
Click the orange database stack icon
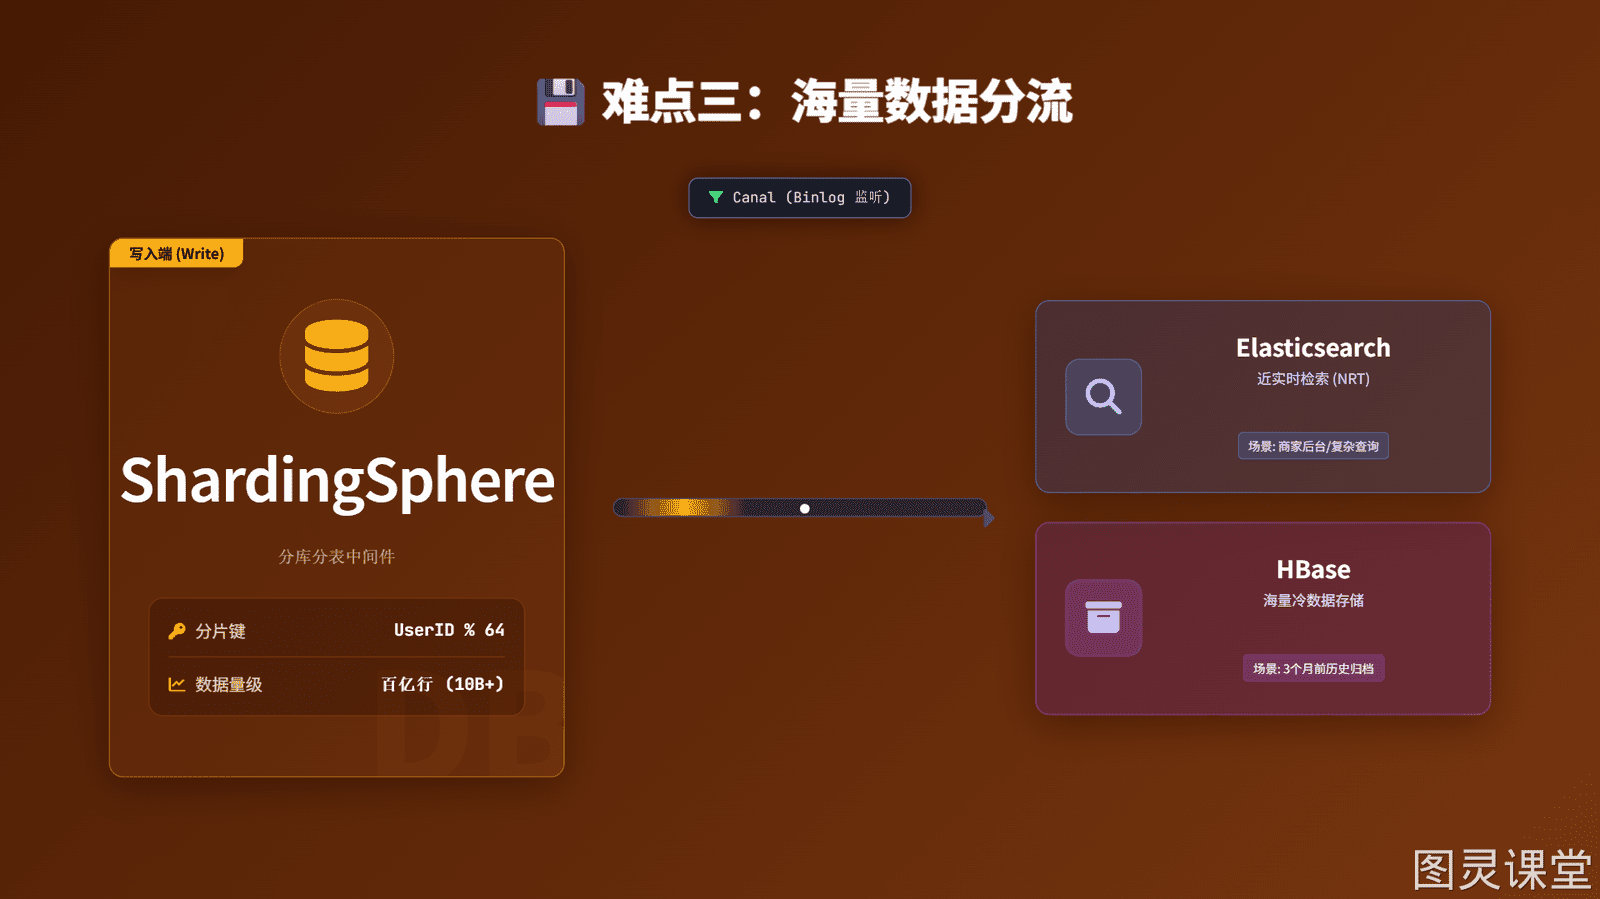coord(336,356)
